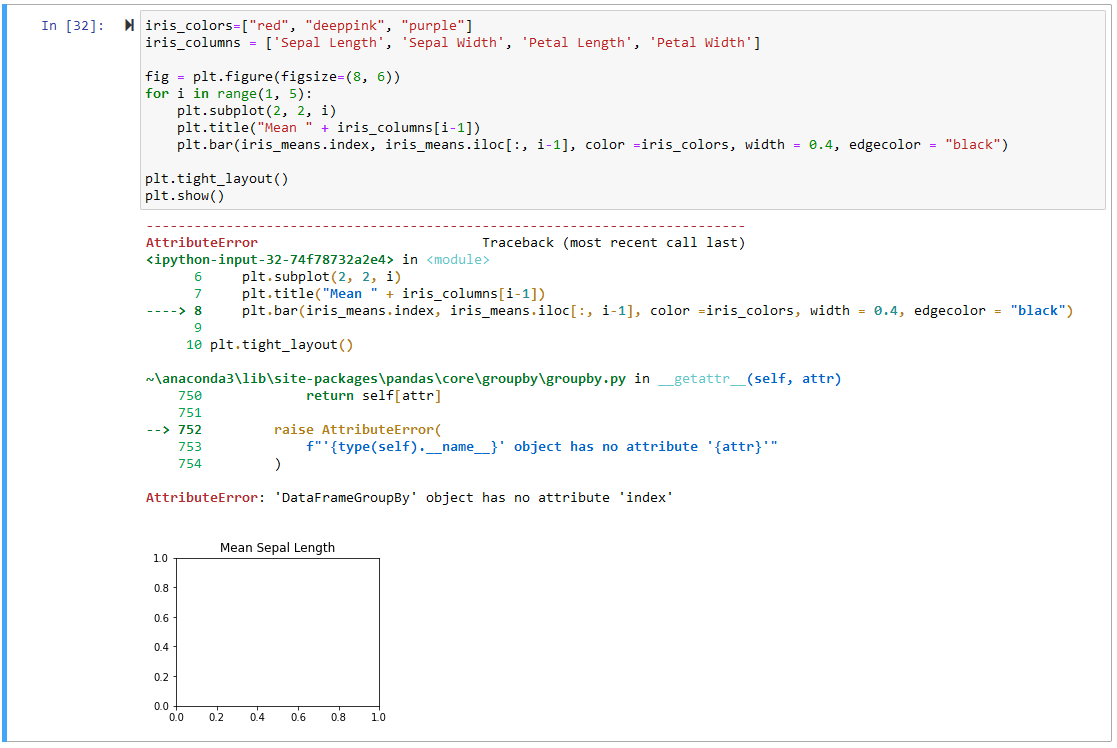The width and height of the screenshot is (1117, 748).
Task: Click the plt.title code line in cell
Action: point(328,128)
